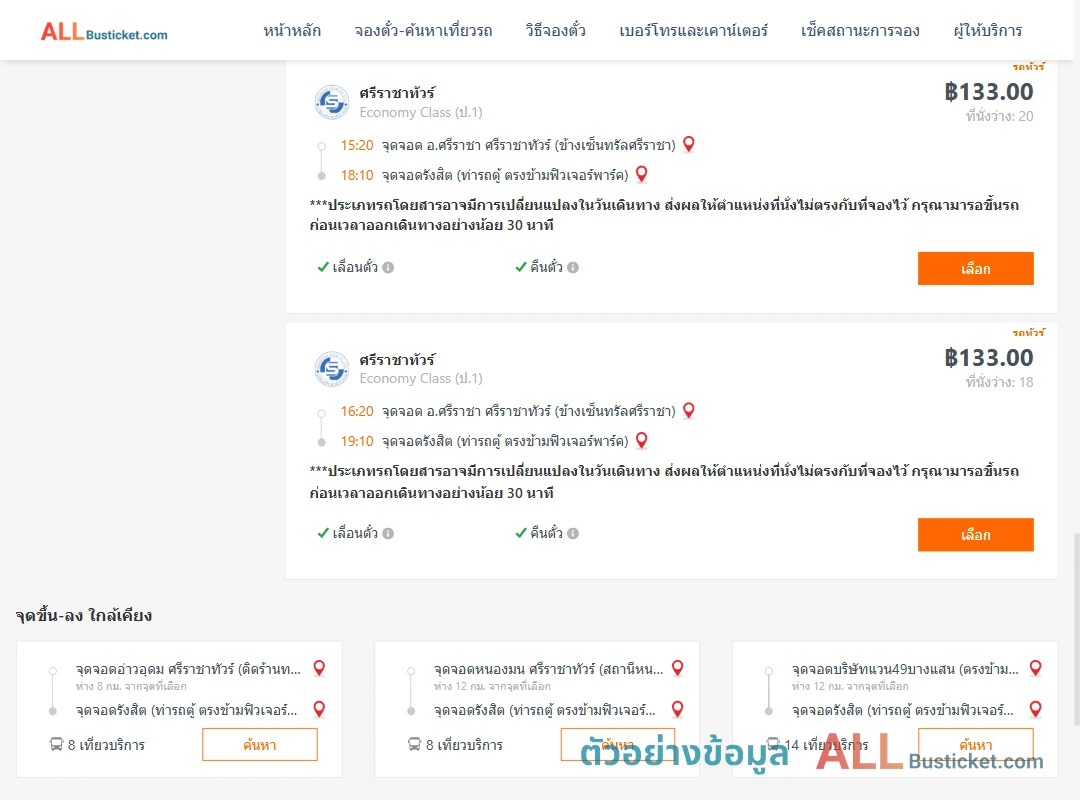Click the operator logo of the 15:20 trip

click(332, 103)
